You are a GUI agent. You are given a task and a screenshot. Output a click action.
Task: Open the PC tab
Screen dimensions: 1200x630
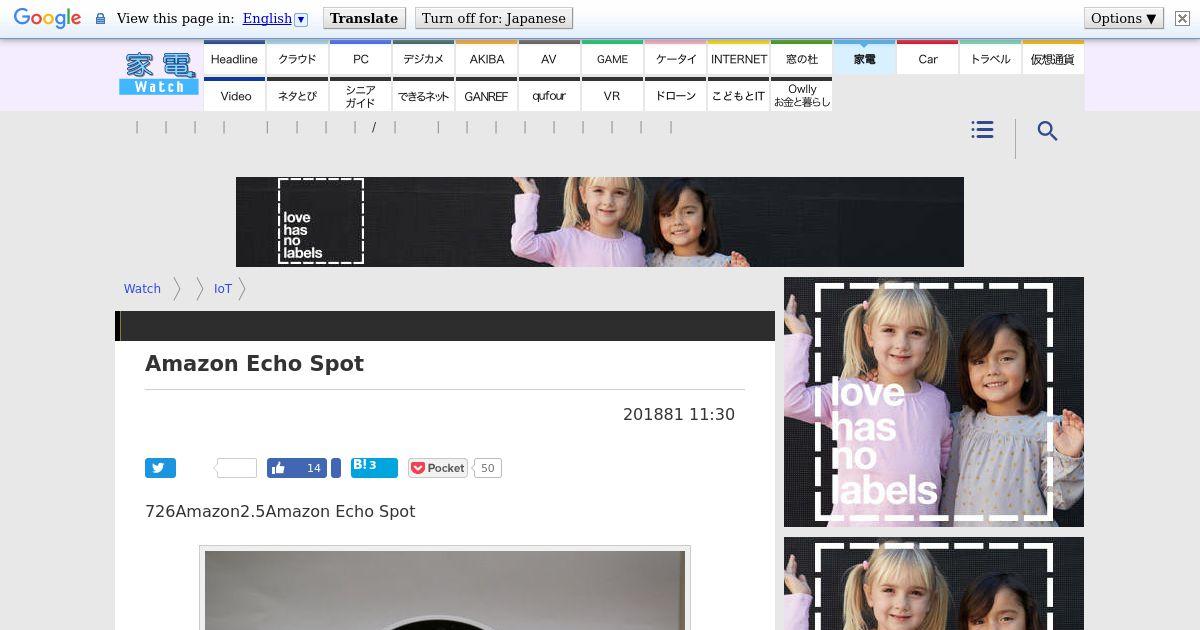pyautogui.click(x=360, y=58)
